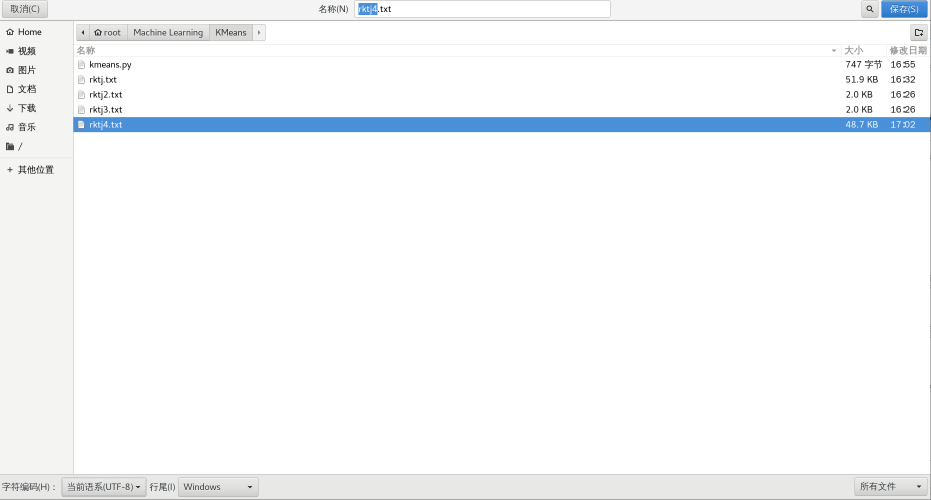Go to the root filesystem / location
The image size is (931, 500).
coord(19,146)
